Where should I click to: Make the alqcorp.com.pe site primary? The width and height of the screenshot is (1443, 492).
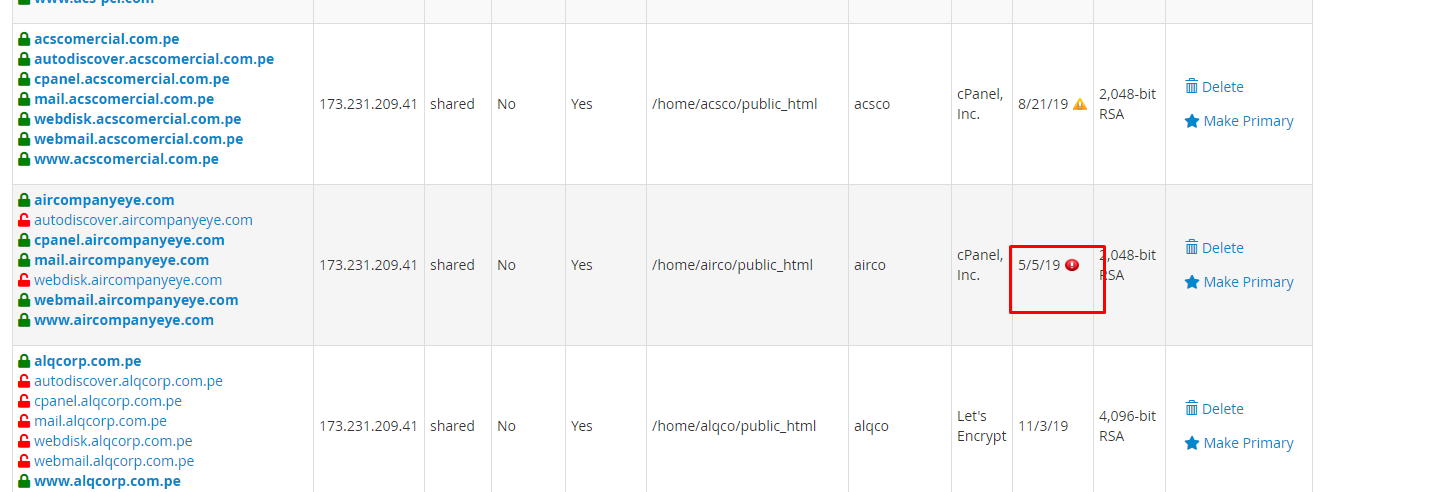tap(1248, 443)
